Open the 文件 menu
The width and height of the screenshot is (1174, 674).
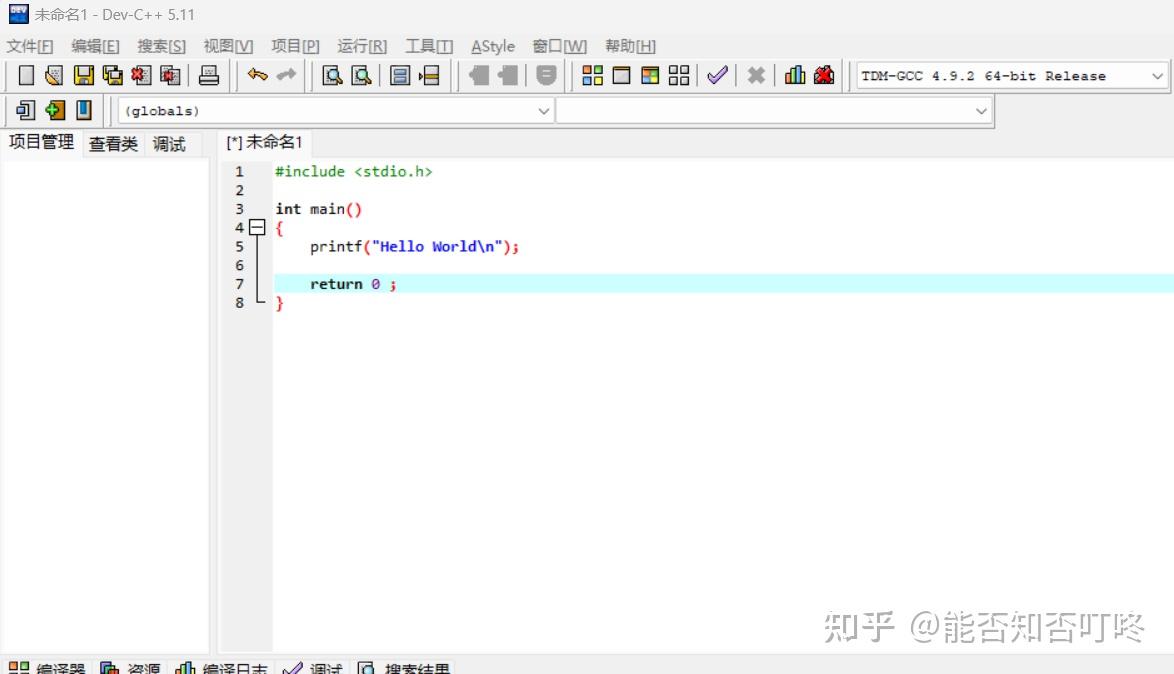tap(29, 46)
